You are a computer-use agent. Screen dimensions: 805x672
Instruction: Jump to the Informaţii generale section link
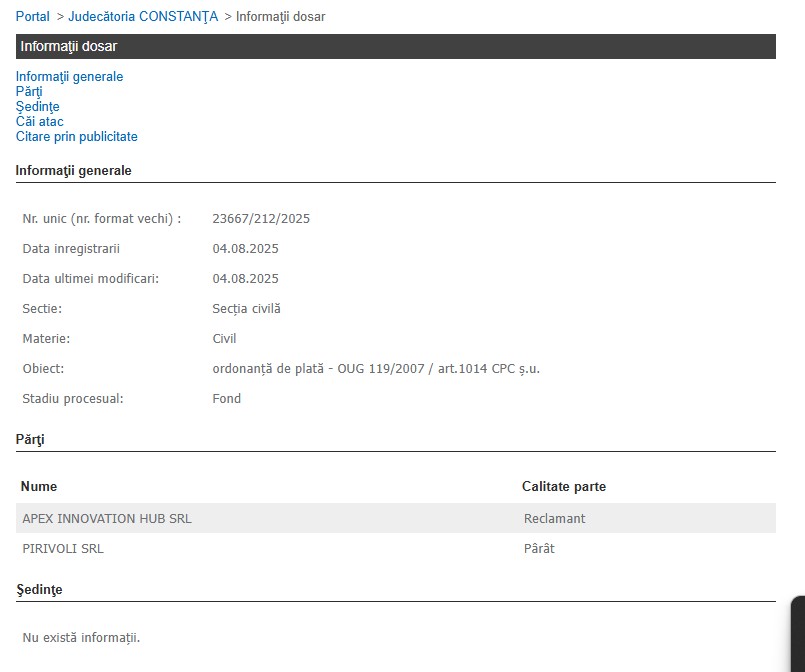(69, 76)
